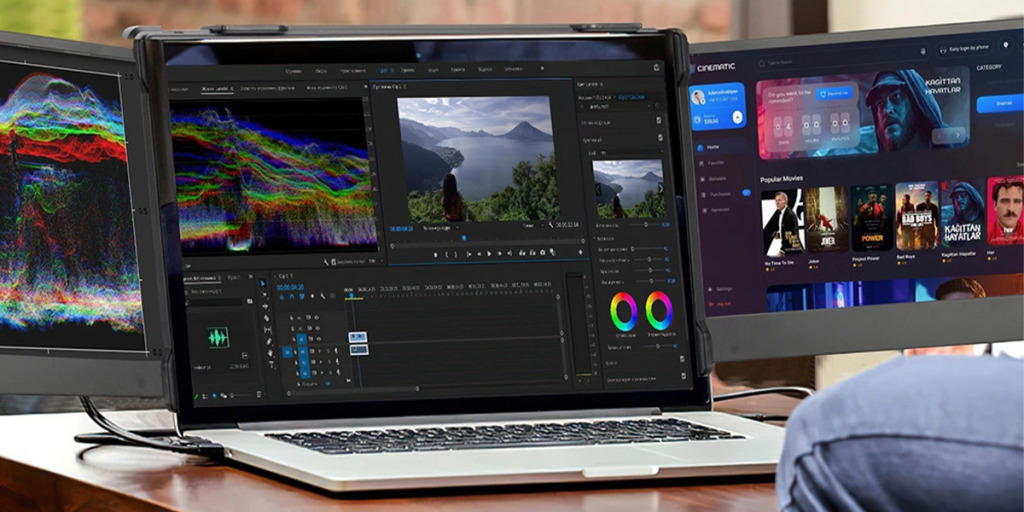The width and height of the screenshot is (1024, 512).
Task: Click the round plus button on balance card
Action: coord(737,117)
